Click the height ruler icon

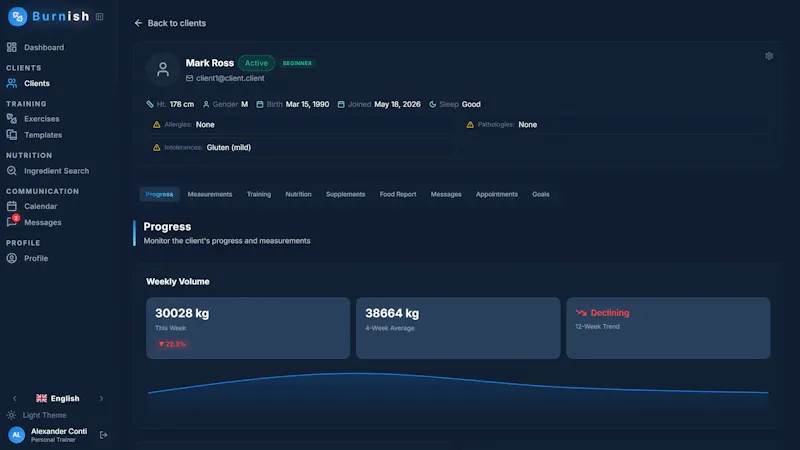click(150, 104)
